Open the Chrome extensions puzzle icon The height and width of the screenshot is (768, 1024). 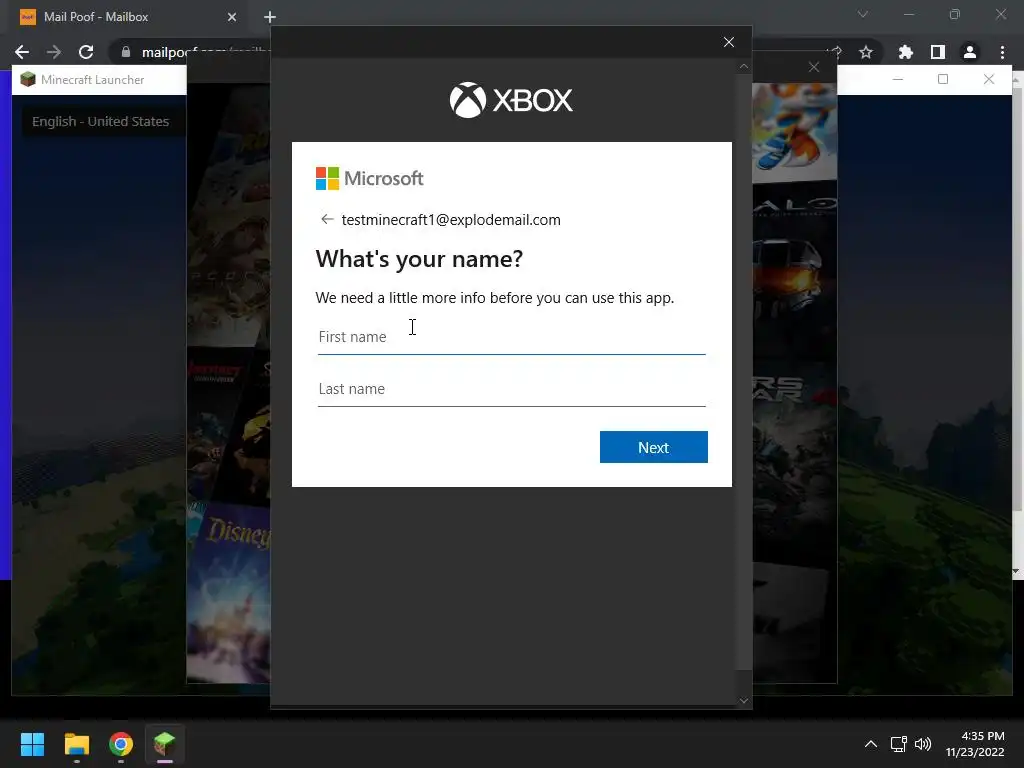click(905, 52)
